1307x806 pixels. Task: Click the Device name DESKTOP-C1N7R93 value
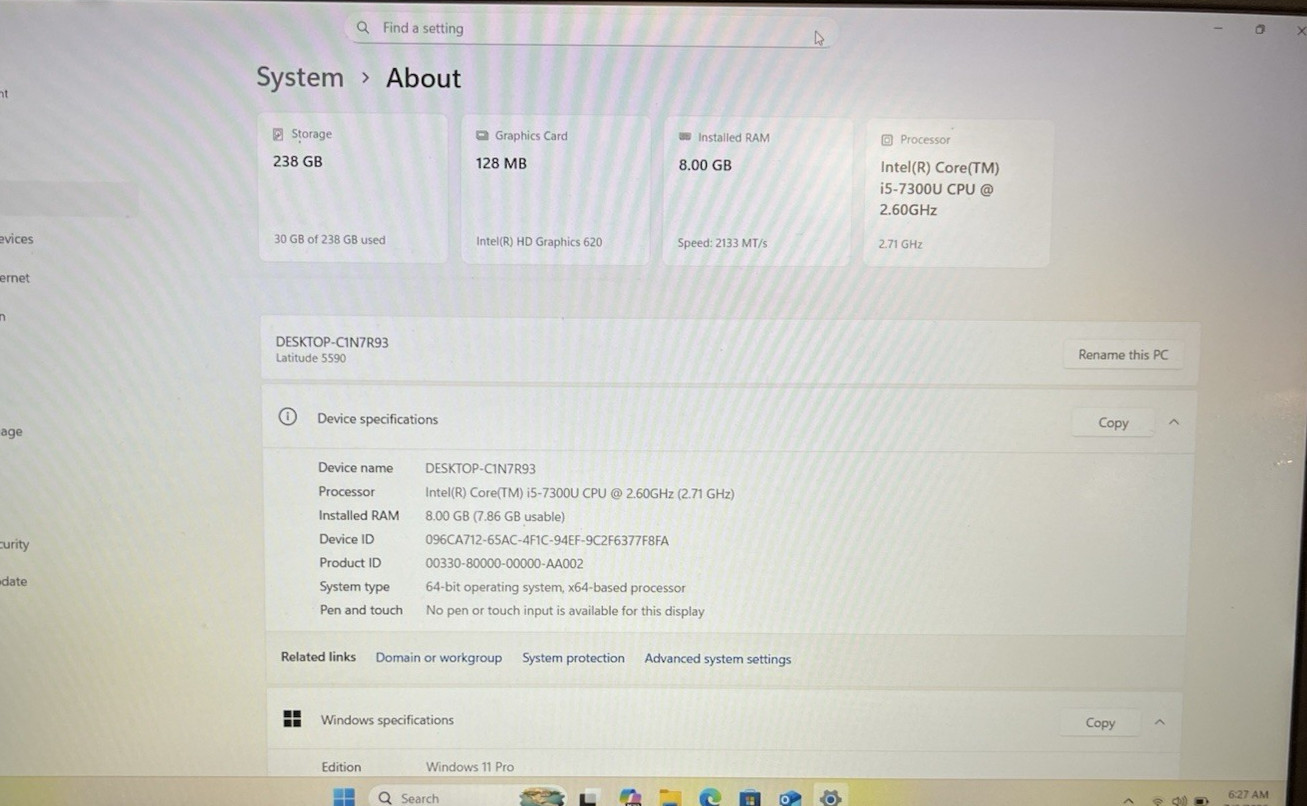click(x=480, y=469)
